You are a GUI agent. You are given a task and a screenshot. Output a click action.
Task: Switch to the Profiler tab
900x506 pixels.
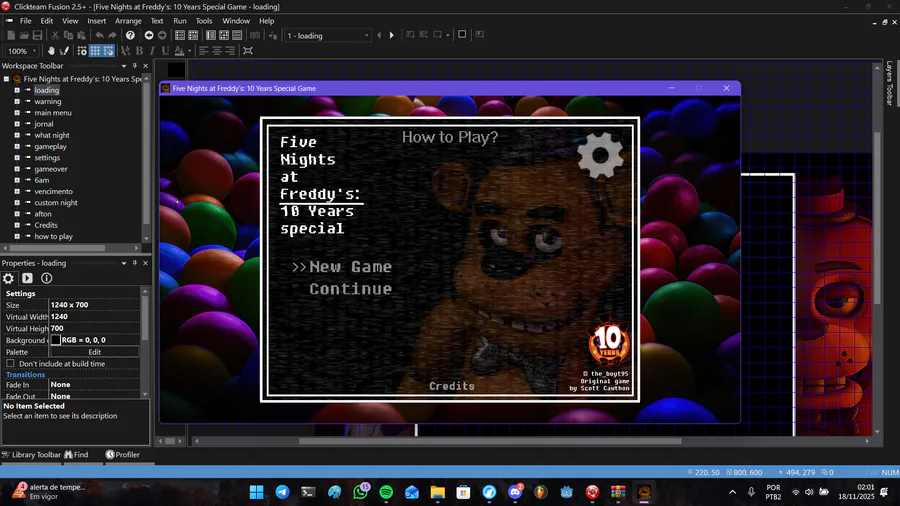click(123, 454)
